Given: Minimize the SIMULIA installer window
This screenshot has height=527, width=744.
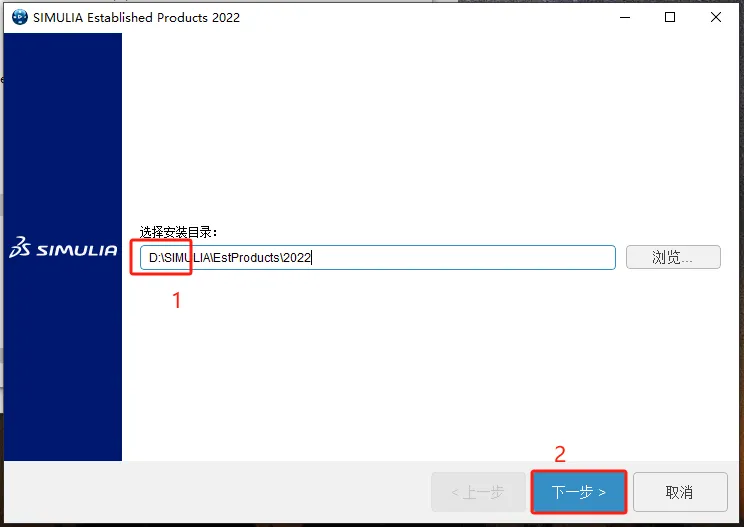Looking at the screenshot, I should [x=625, y=18].
